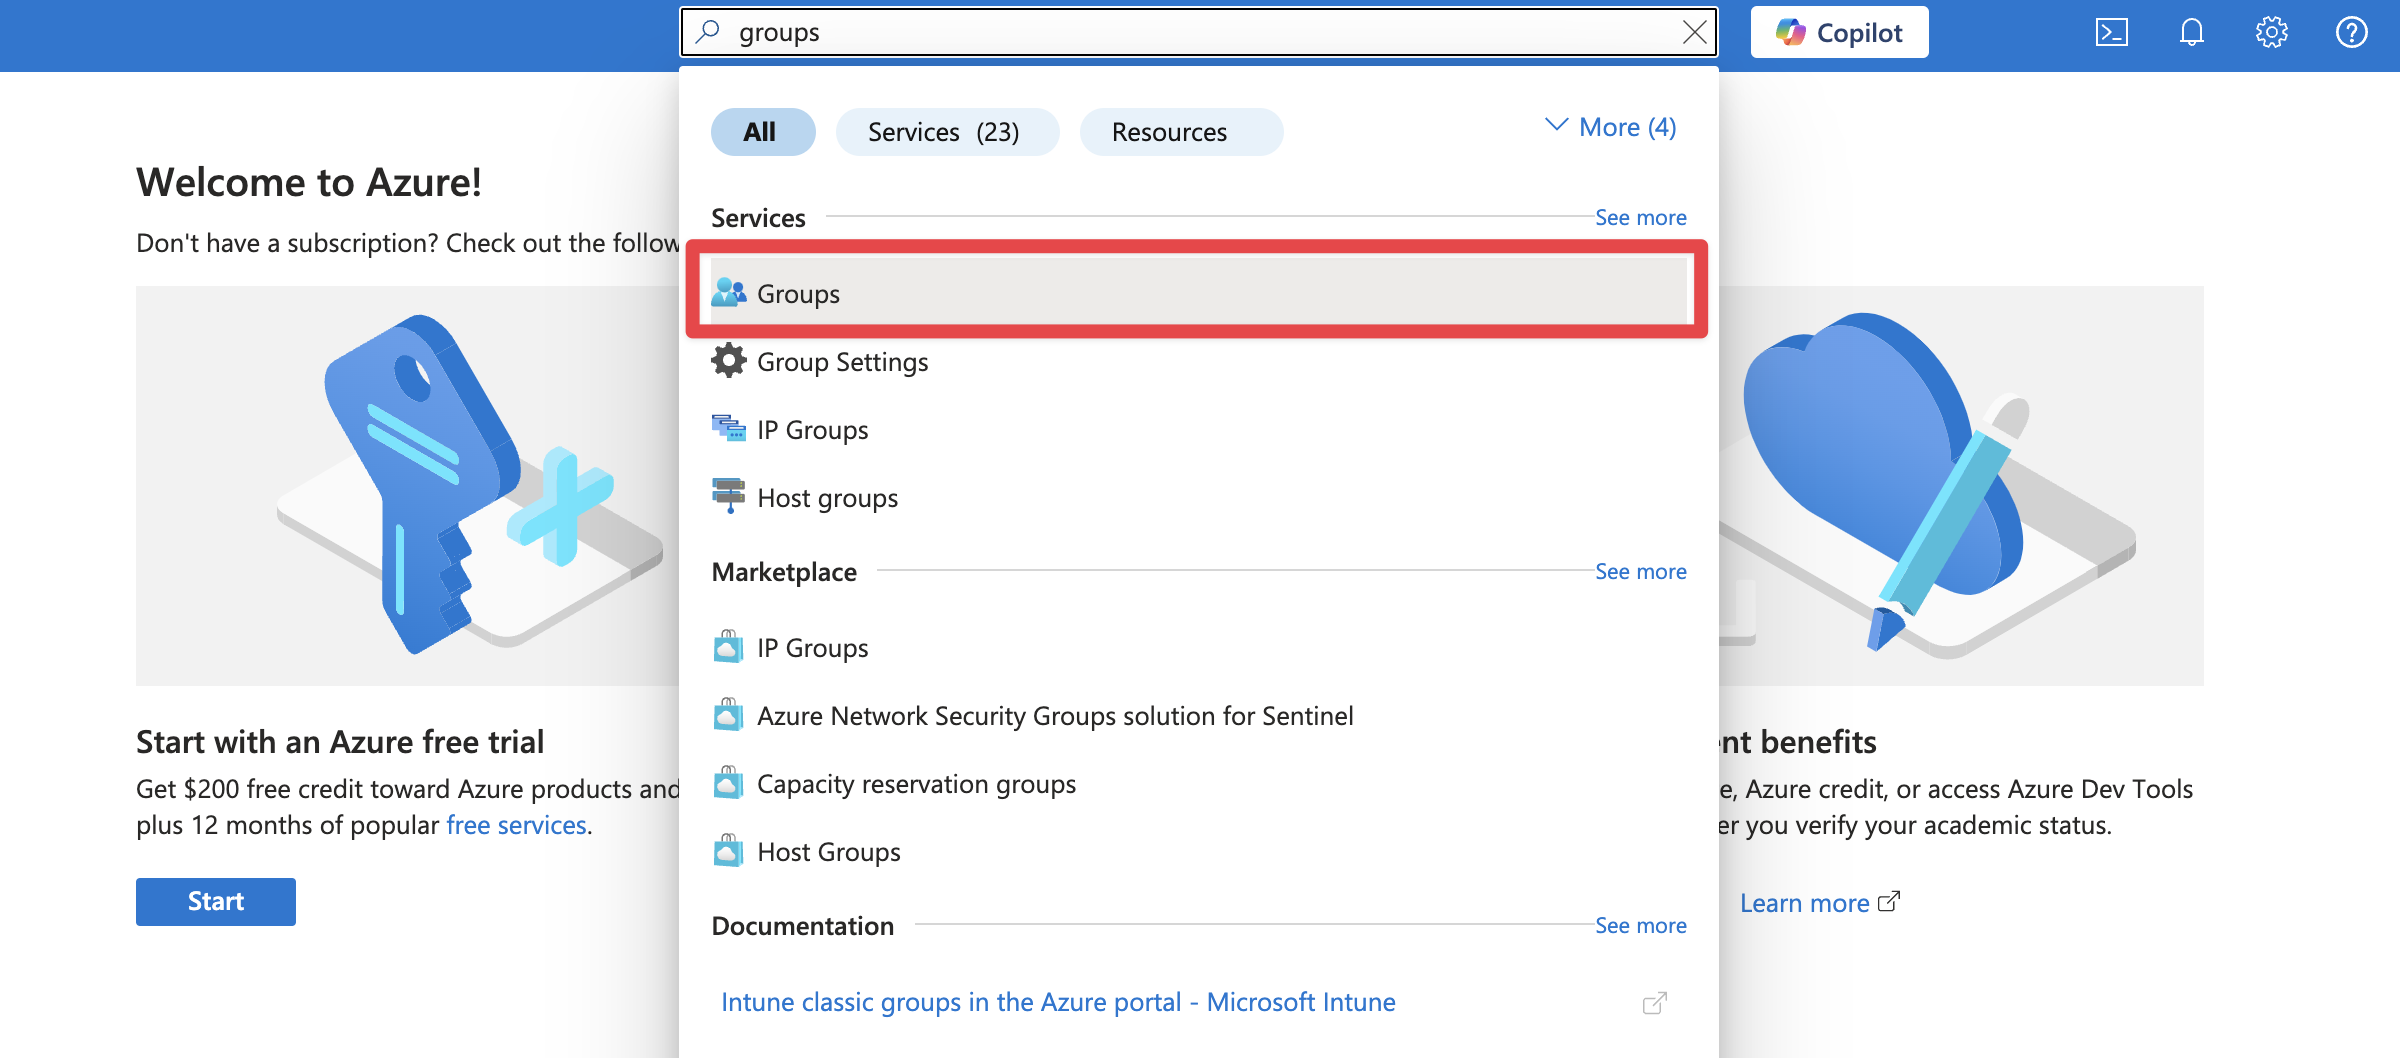See more results under Services
This screenshot has height=1058, width=2400.
click(x=1640, y=217)
